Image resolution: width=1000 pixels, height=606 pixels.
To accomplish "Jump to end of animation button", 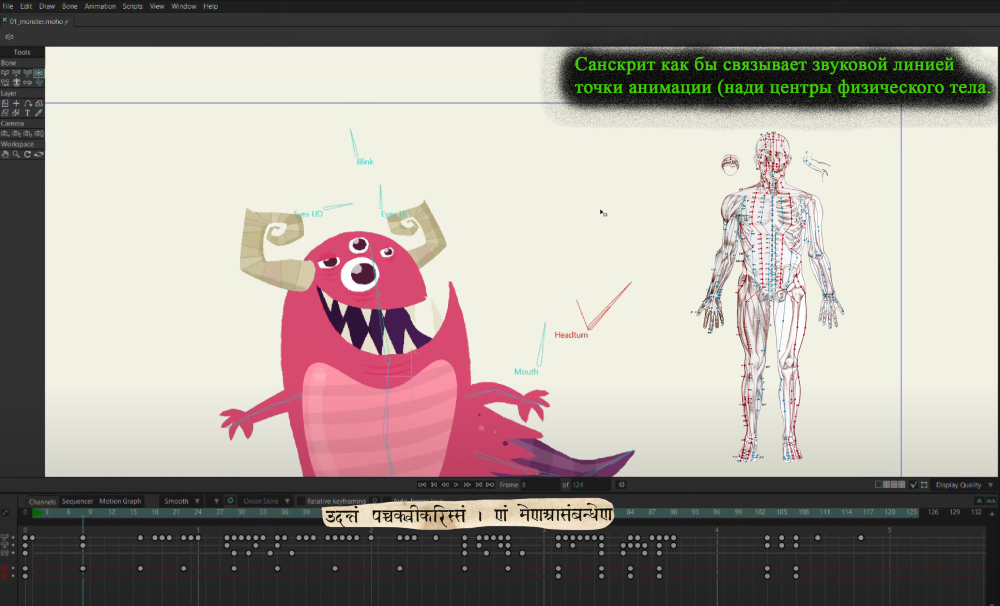I will 490,485.
